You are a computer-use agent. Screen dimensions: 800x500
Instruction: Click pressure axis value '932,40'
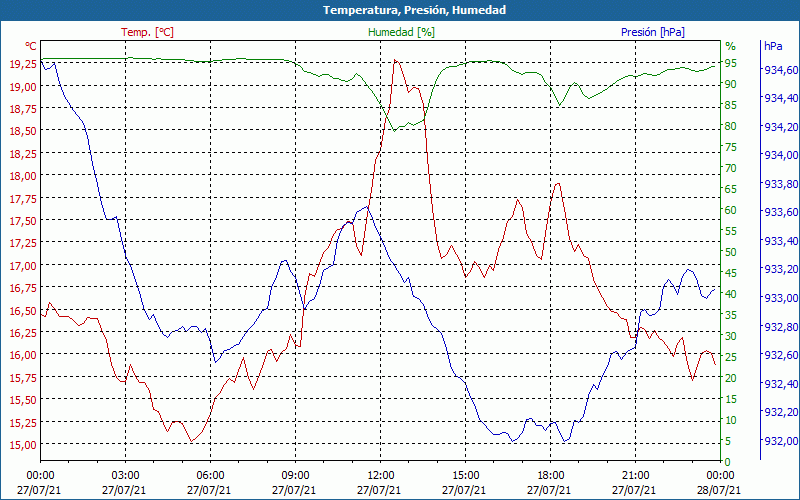(x=781, y=384)
